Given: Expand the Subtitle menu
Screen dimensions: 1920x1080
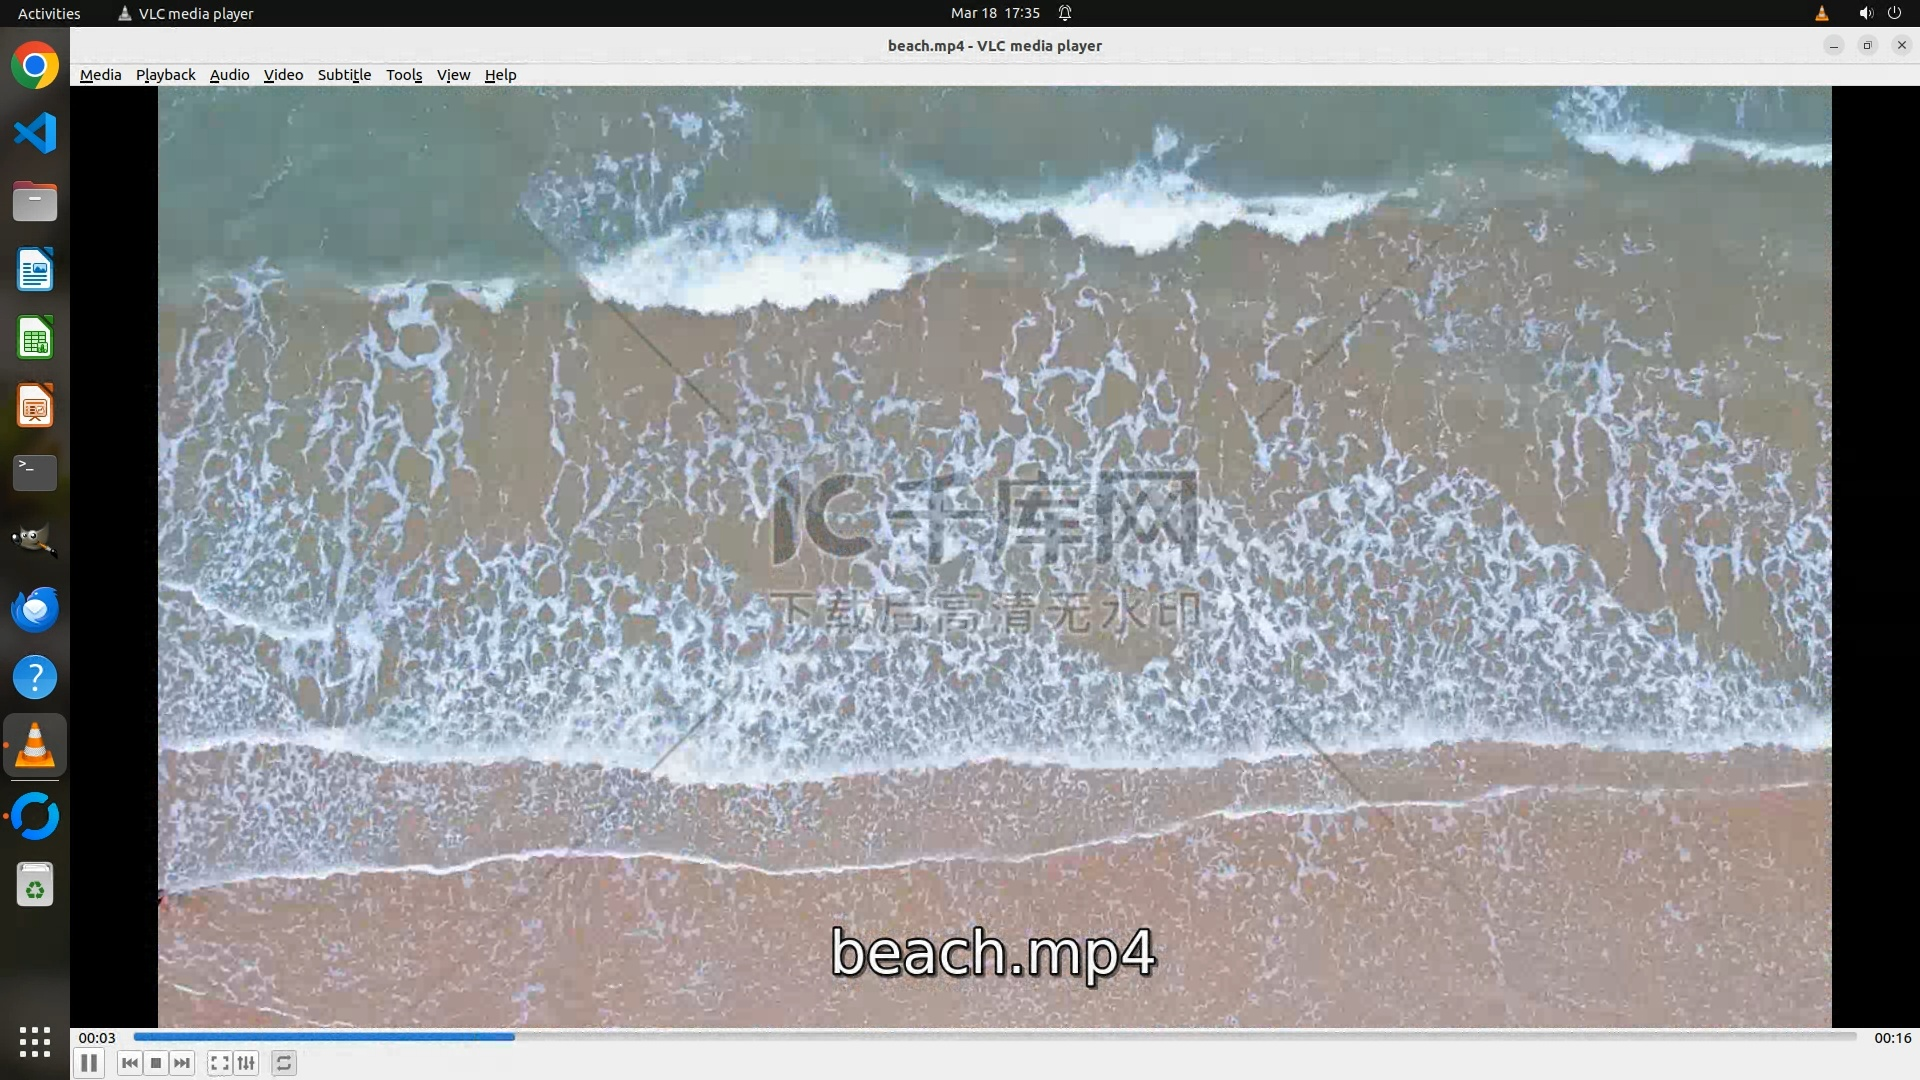Looking at the screenshot, I should click(x=344, y=75).
